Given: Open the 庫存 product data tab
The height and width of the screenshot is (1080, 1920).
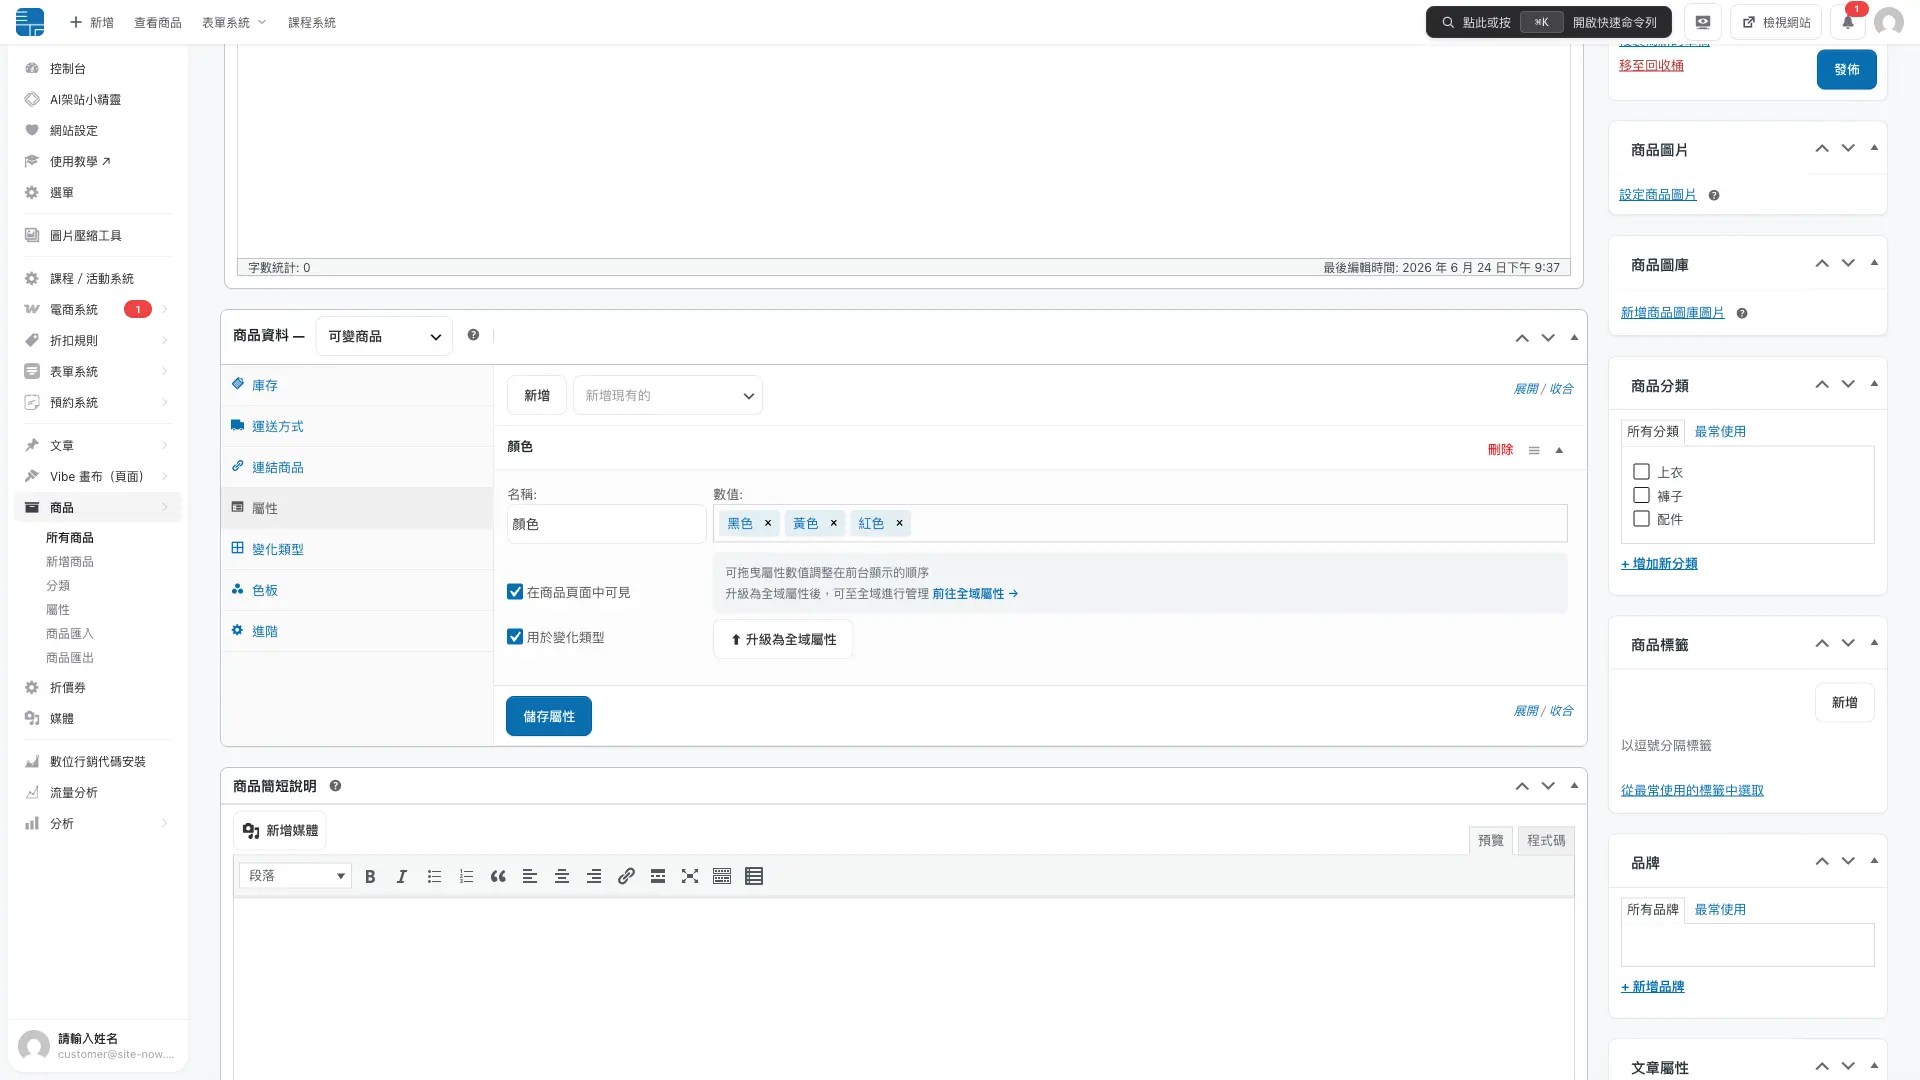Looking at the screenshot, I should [357, 386].
